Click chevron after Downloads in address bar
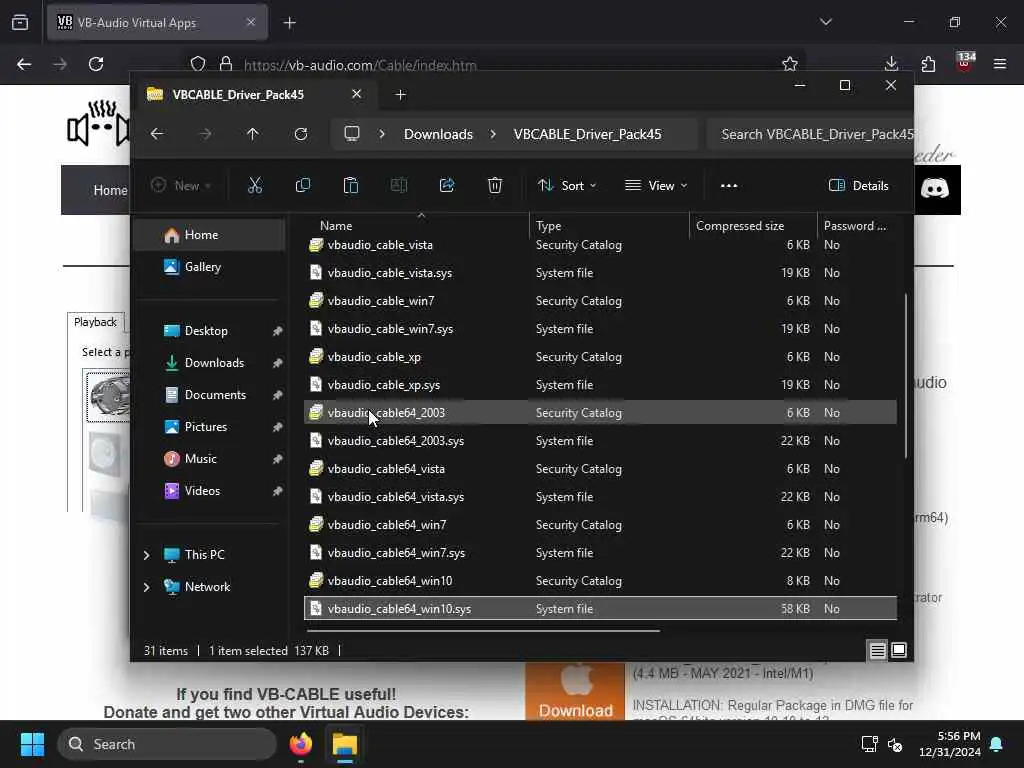 493,134
